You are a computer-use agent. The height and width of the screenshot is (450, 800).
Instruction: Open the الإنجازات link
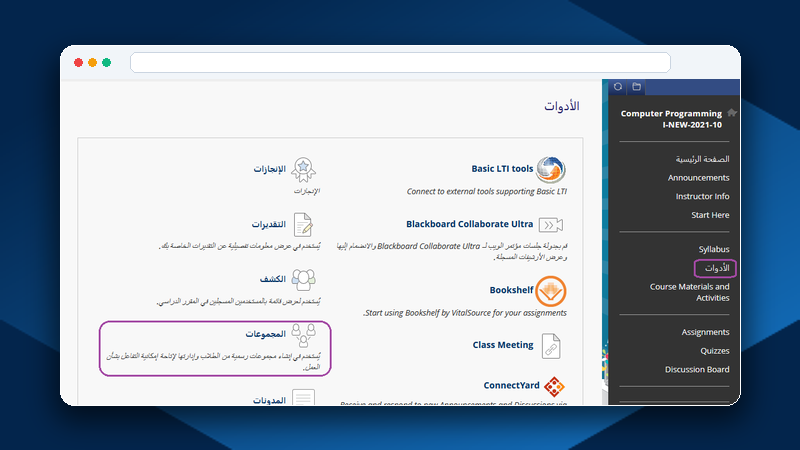270,169
